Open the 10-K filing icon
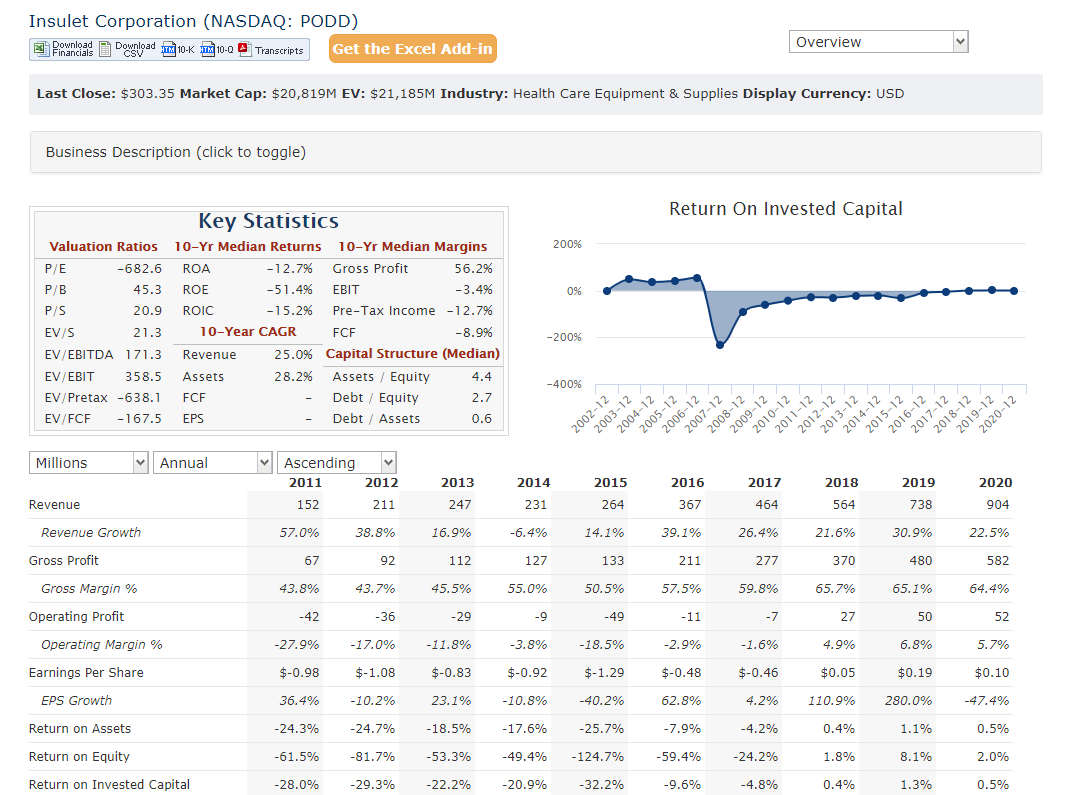The height and width of the screenshot is (795, 1079). pos(169,49)
